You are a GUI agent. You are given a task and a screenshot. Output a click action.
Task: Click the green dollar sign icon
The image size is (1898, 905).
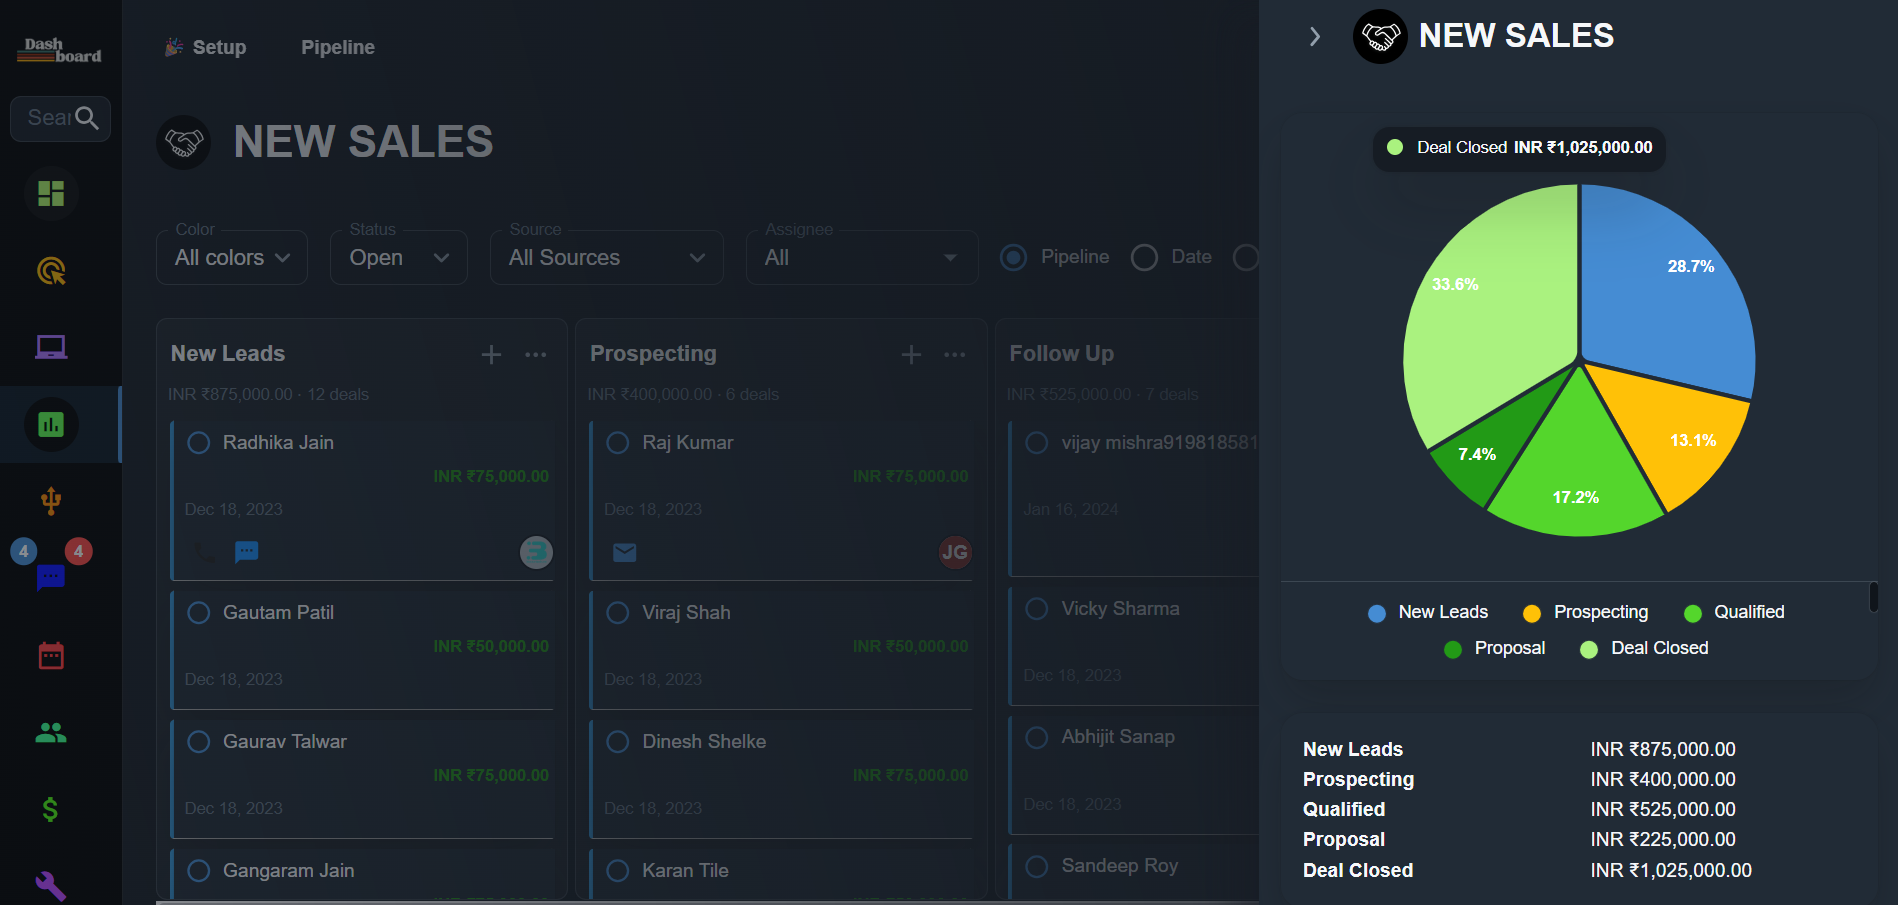click(51, 809)
